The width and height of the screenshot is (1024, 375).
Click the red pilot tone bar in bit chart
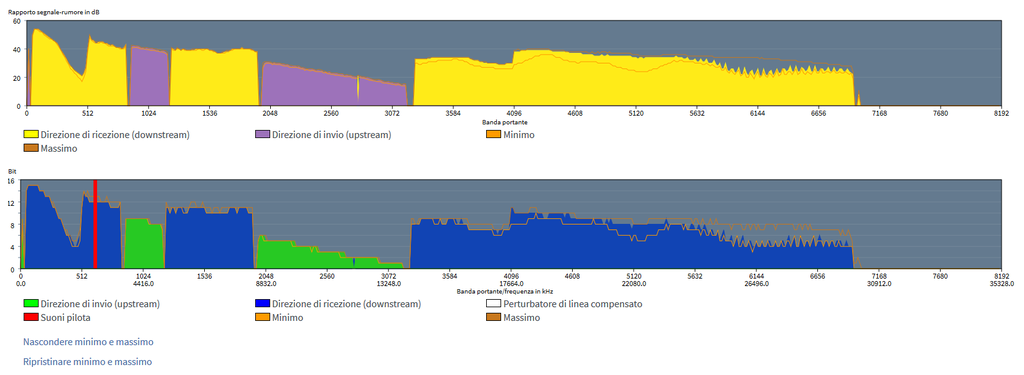[x=95, y=224]
